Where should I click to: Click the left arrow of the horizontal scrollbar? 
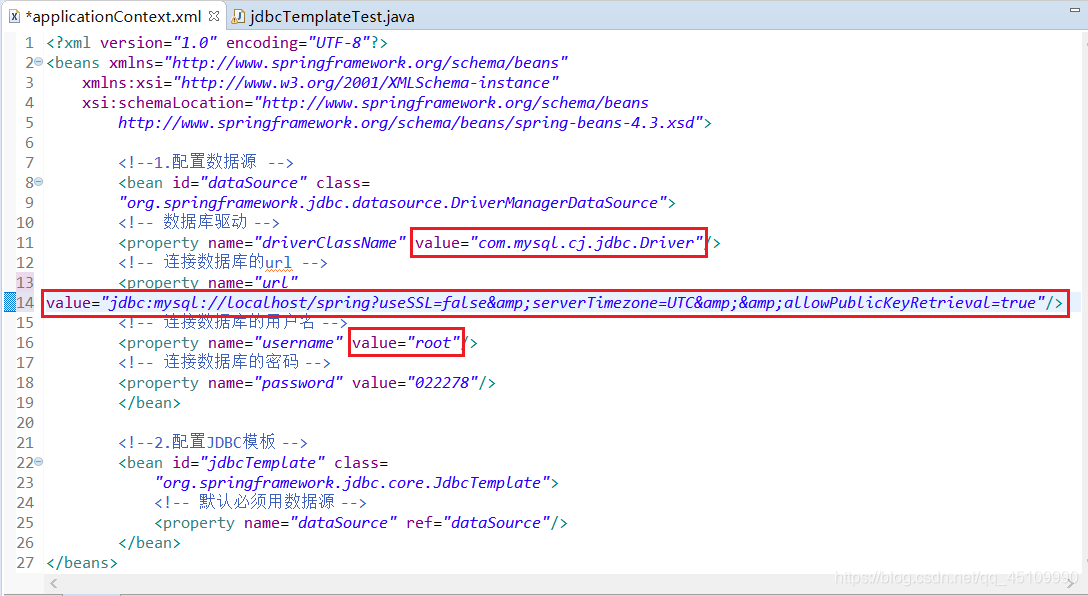point(53,582)
